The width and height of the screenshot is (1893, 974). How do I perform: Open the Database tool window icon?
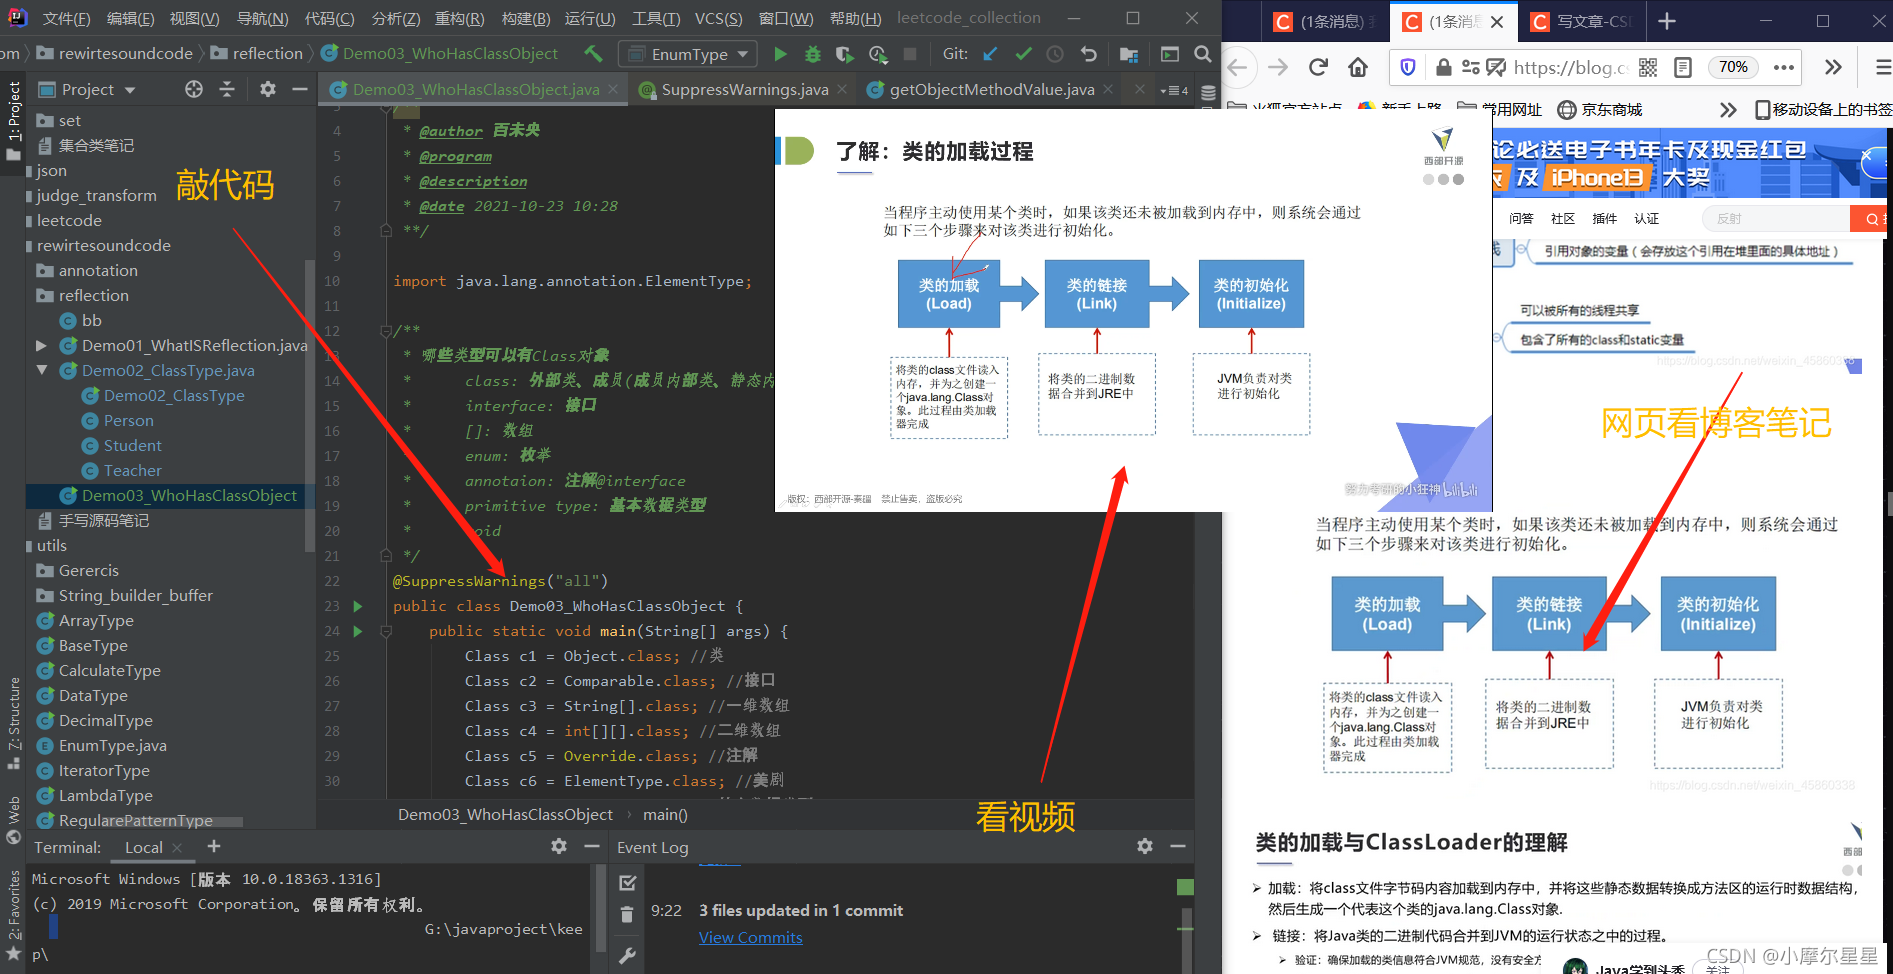(x=1208, y=93)
